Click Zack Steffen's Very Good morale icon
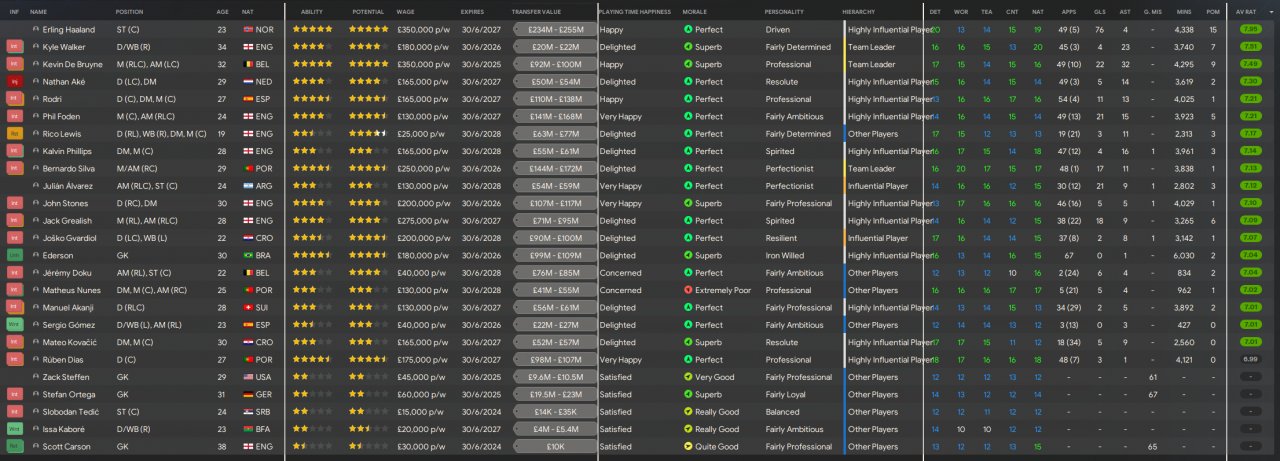Viewport: 1280px width, 461px height. click(688, 377)
